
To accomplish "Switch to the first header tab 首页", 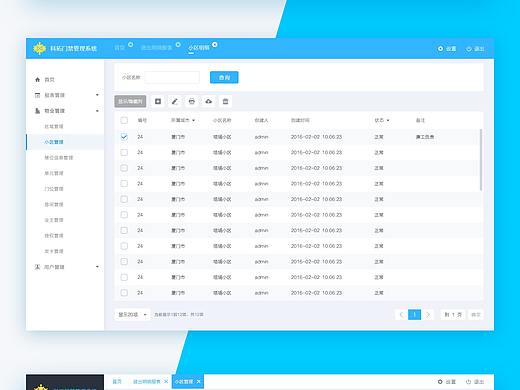I will (x=119, y=48).
